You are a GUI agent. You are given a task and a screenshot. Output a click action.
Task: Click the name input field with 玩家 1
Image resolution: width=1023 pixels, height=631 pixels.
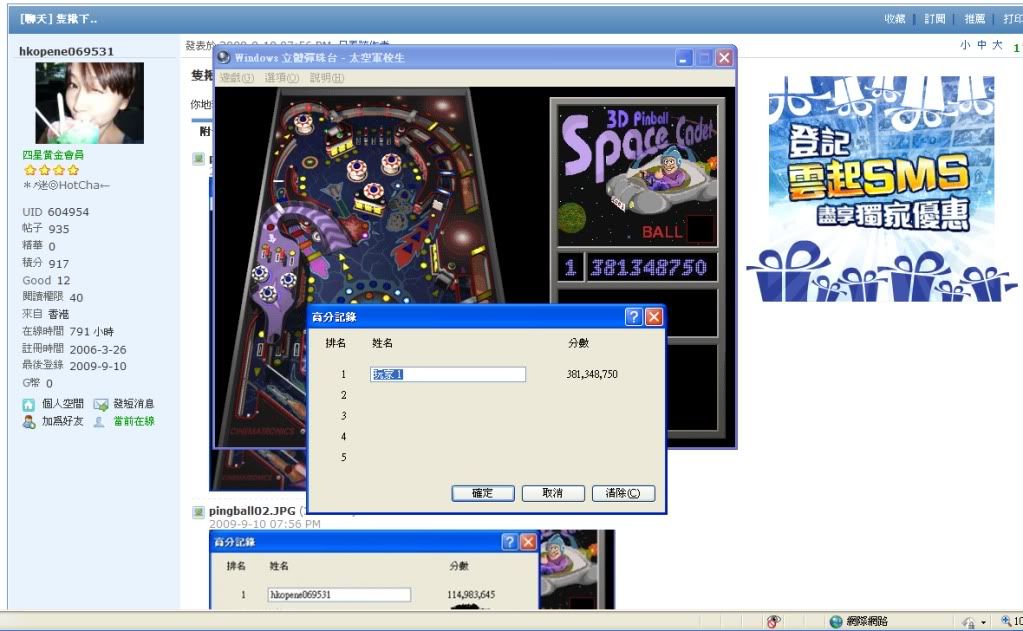click(448, 375)
